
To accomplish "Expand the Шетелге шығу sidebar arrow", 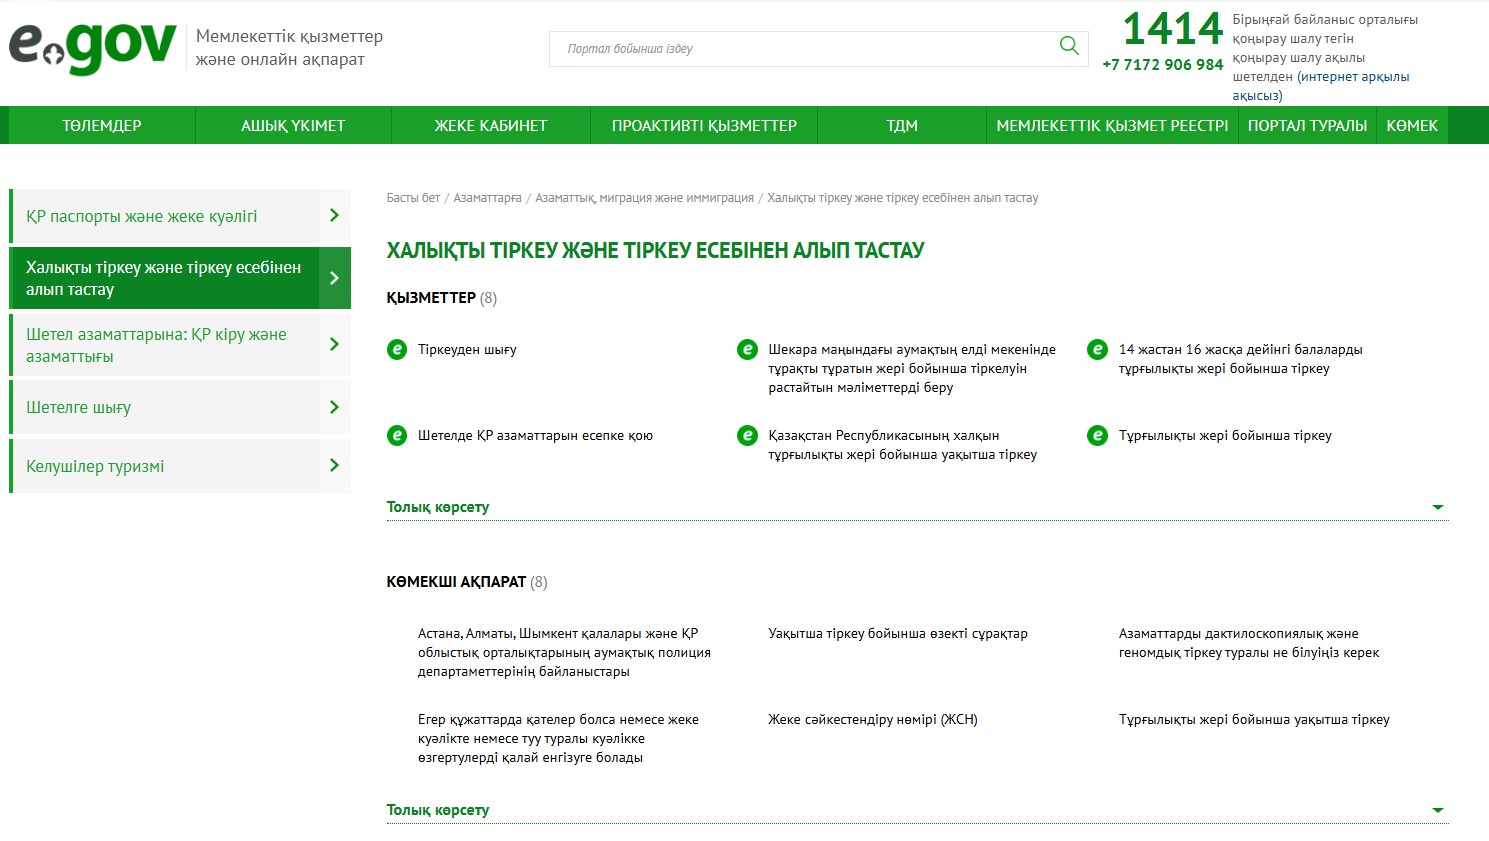I will point(334,407).
